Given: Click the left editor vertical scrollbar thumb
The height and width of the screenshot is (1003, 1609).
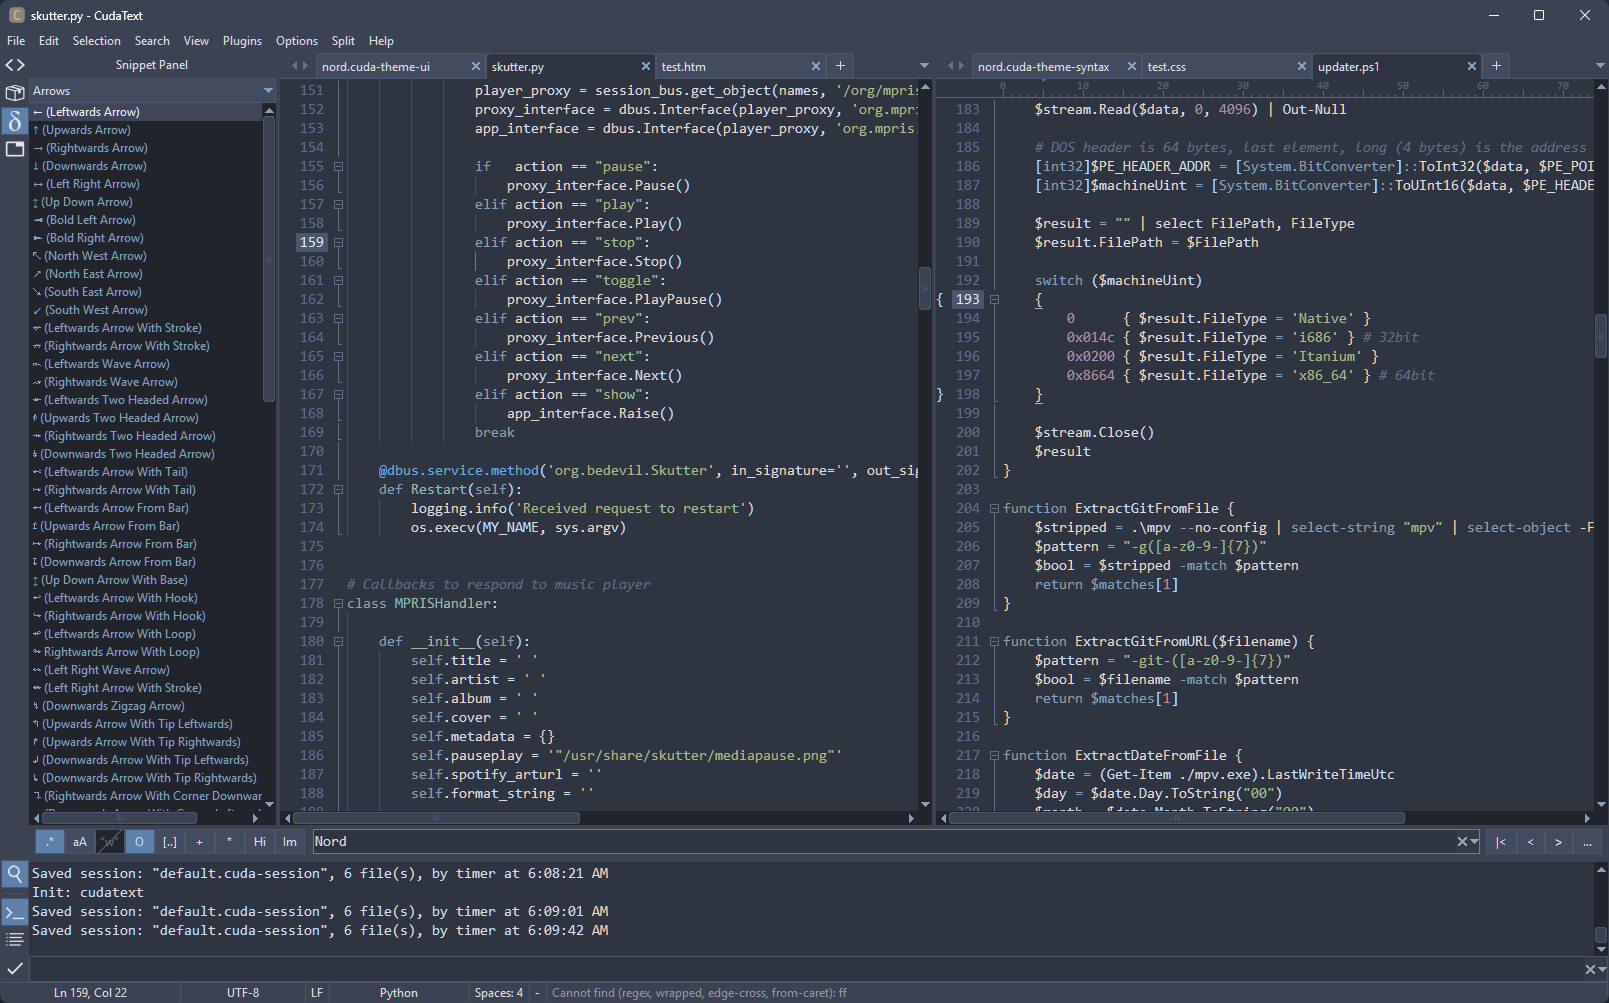Looking at the screenshot, I should pos(925,288).
